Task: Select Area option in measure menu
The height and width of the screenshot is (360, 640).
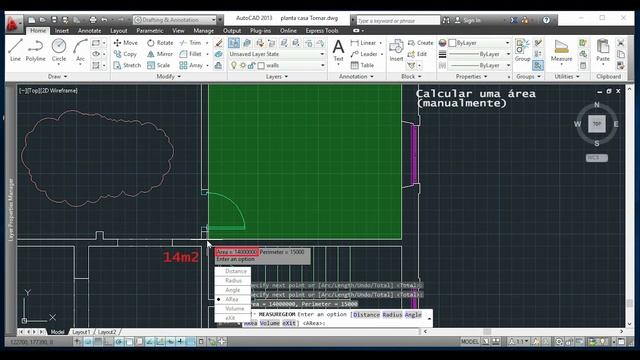Action: (233, 299)
